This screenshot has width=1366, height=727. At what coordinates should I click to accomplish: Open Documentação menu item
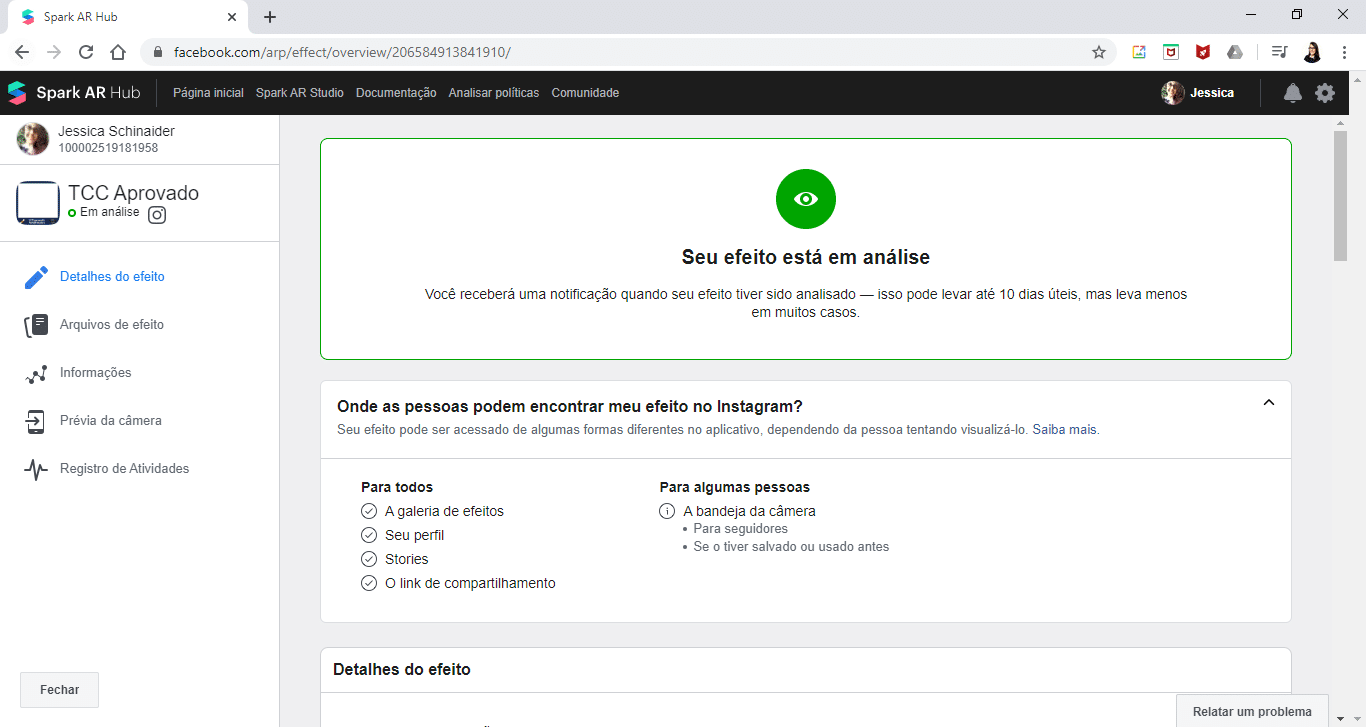click(x=396, y=93)
